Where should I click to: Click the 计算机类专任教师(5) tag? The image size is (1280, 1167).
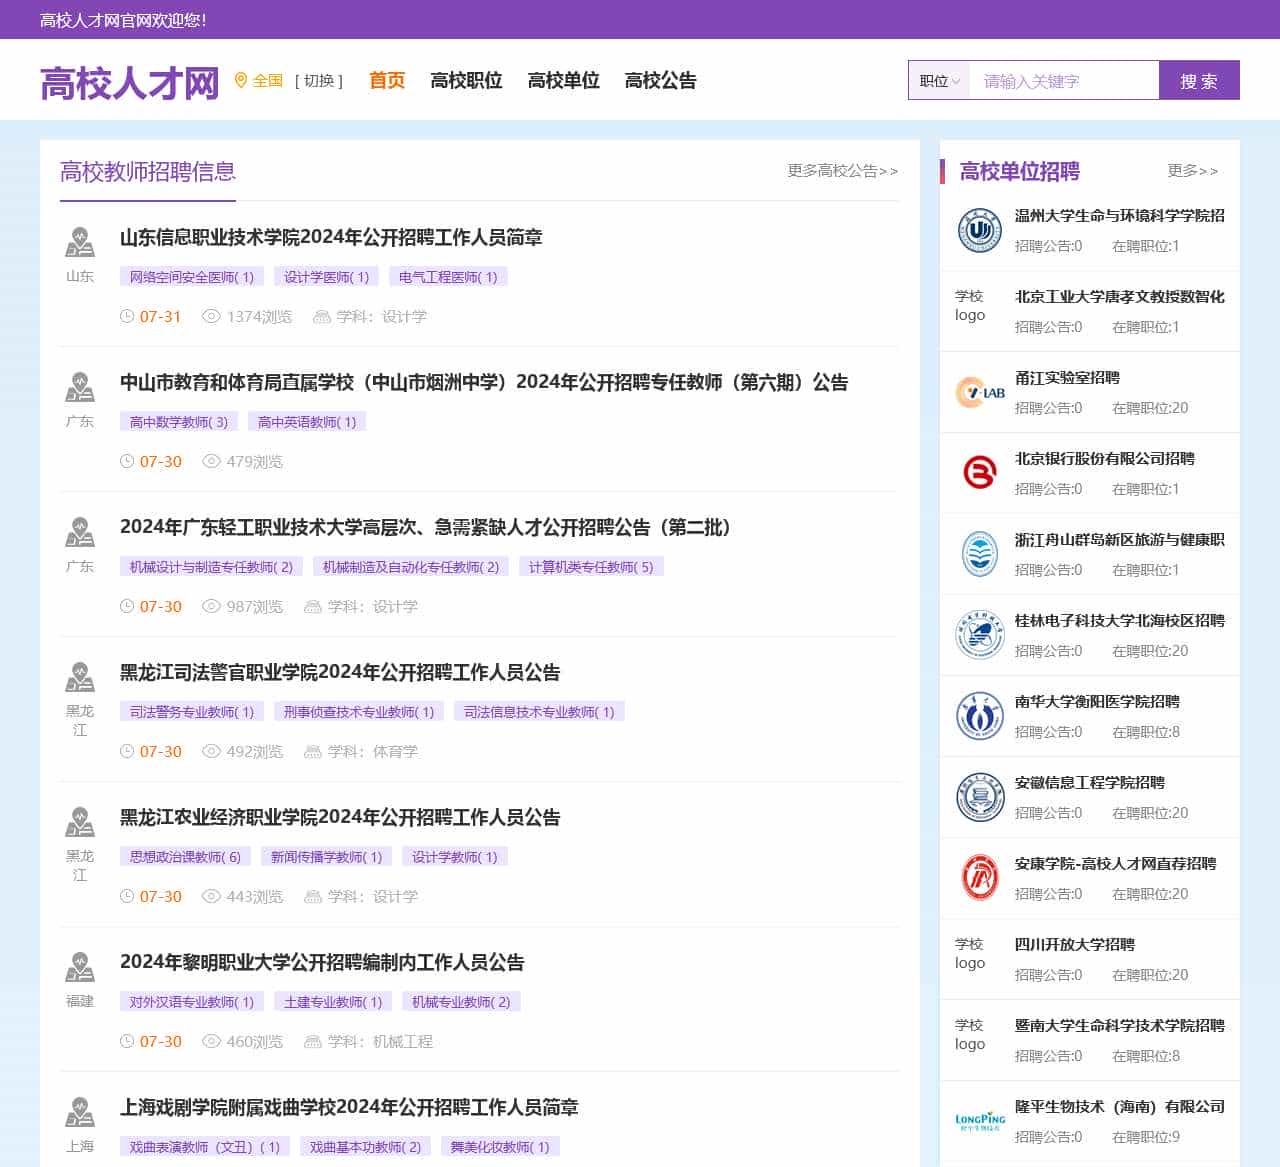[x=590, y=567]
